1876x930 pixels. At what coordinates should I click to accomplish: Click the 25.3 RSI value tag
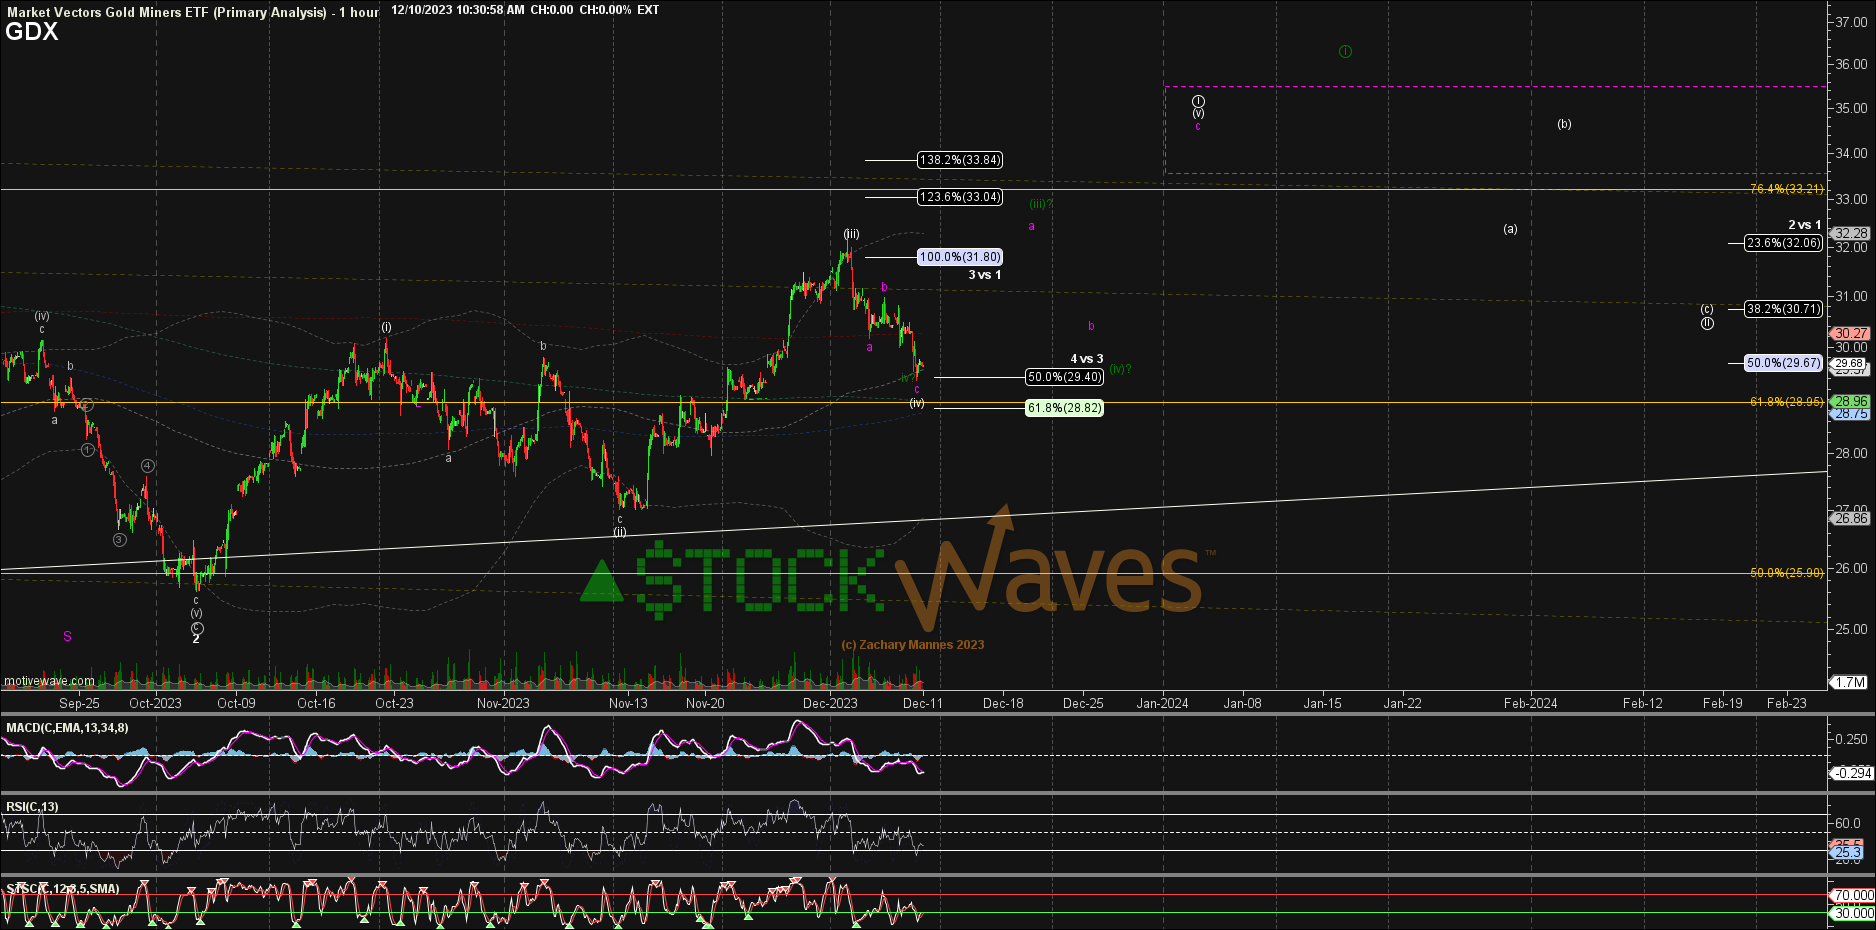[x=1848, y=852]
